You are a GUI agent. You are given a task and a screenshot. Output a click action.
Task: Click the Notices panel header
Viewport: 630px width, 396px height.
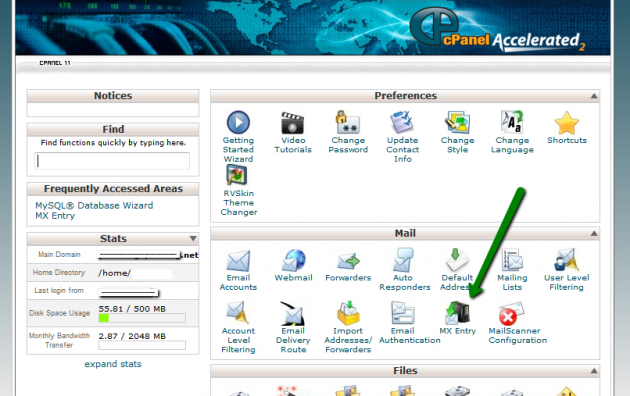113,96
